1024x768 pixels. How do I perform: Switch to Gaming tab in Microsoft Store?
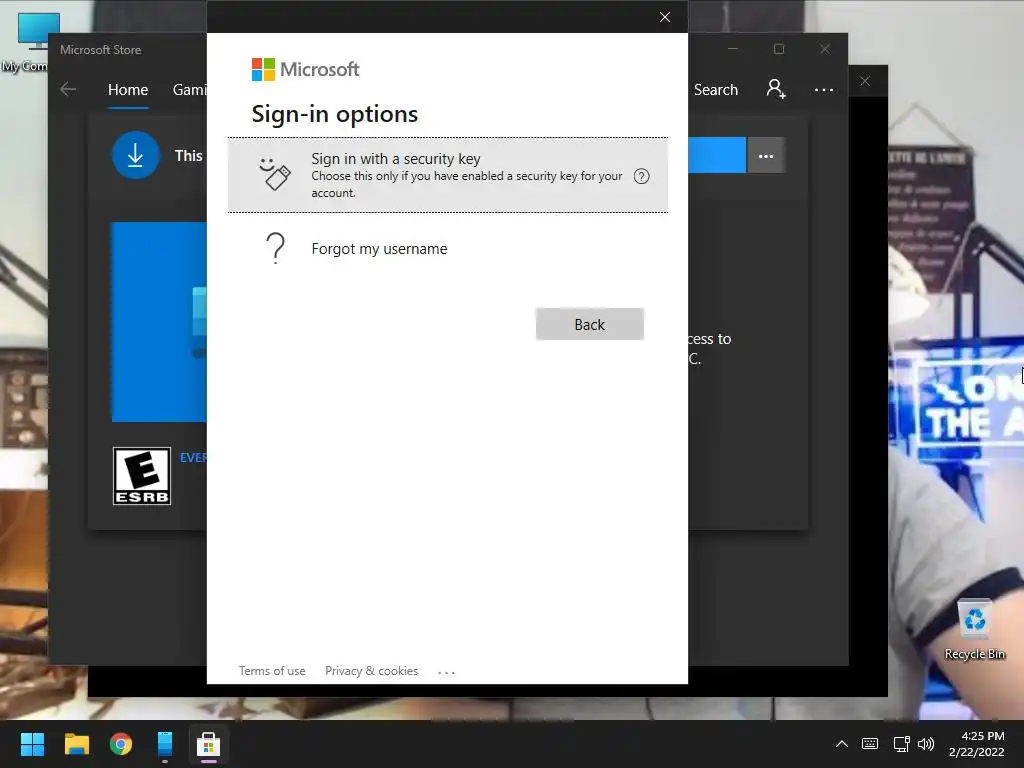(189, 89)
